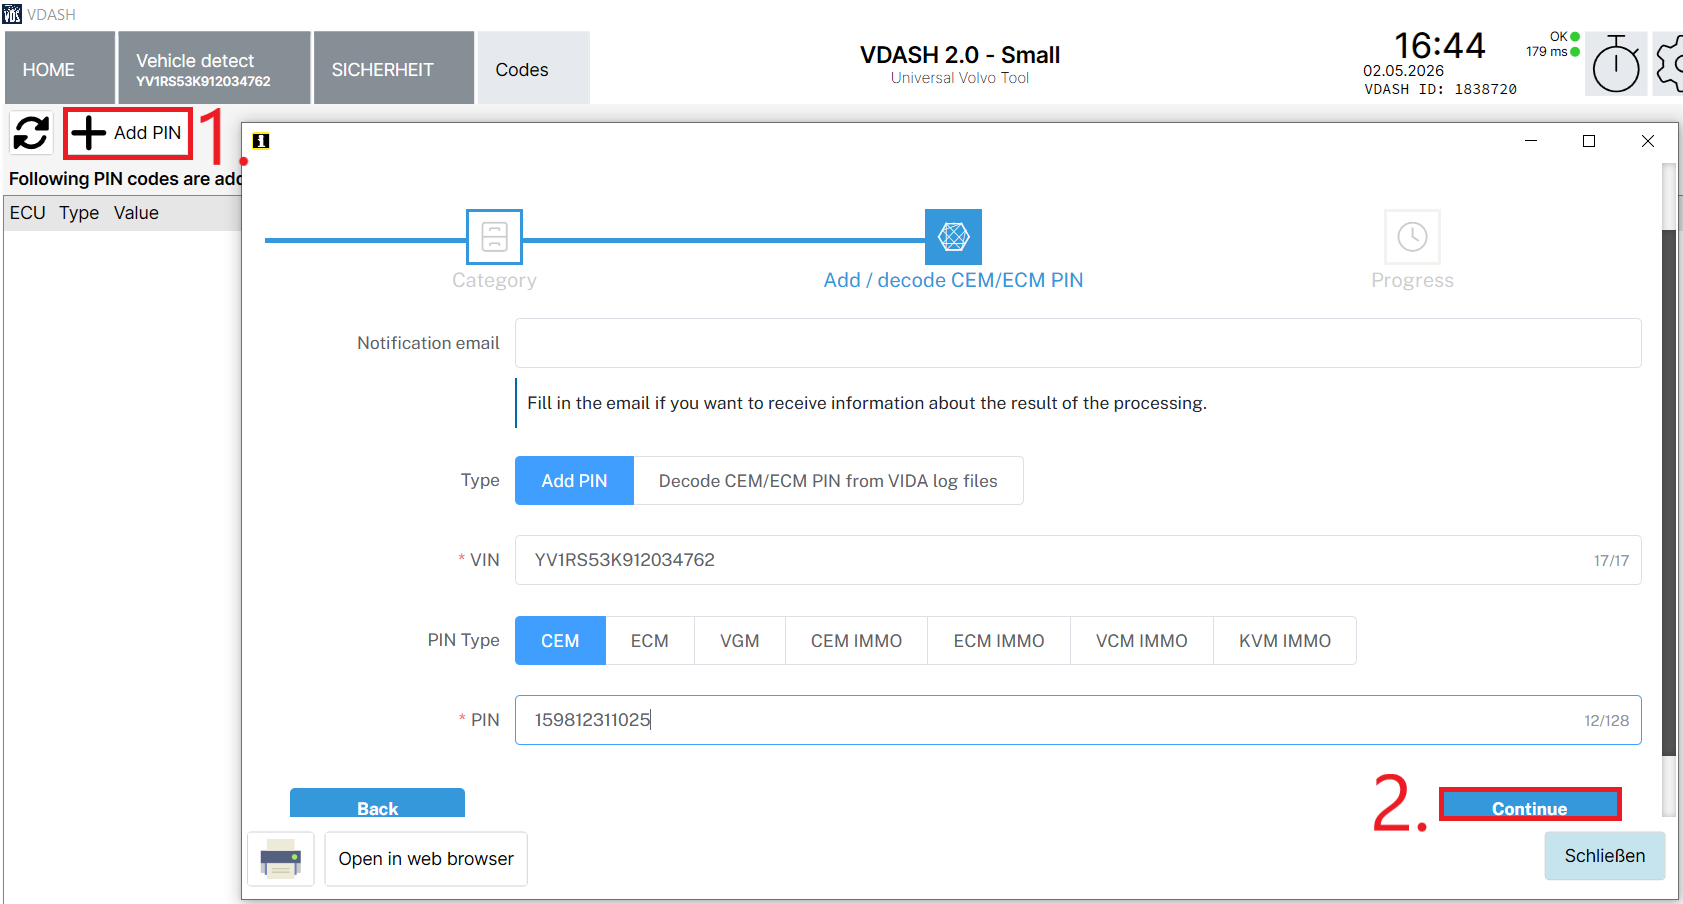Click the Back button
The image size is (1683, 904).
pyautogui.click(x=377, y=803)
